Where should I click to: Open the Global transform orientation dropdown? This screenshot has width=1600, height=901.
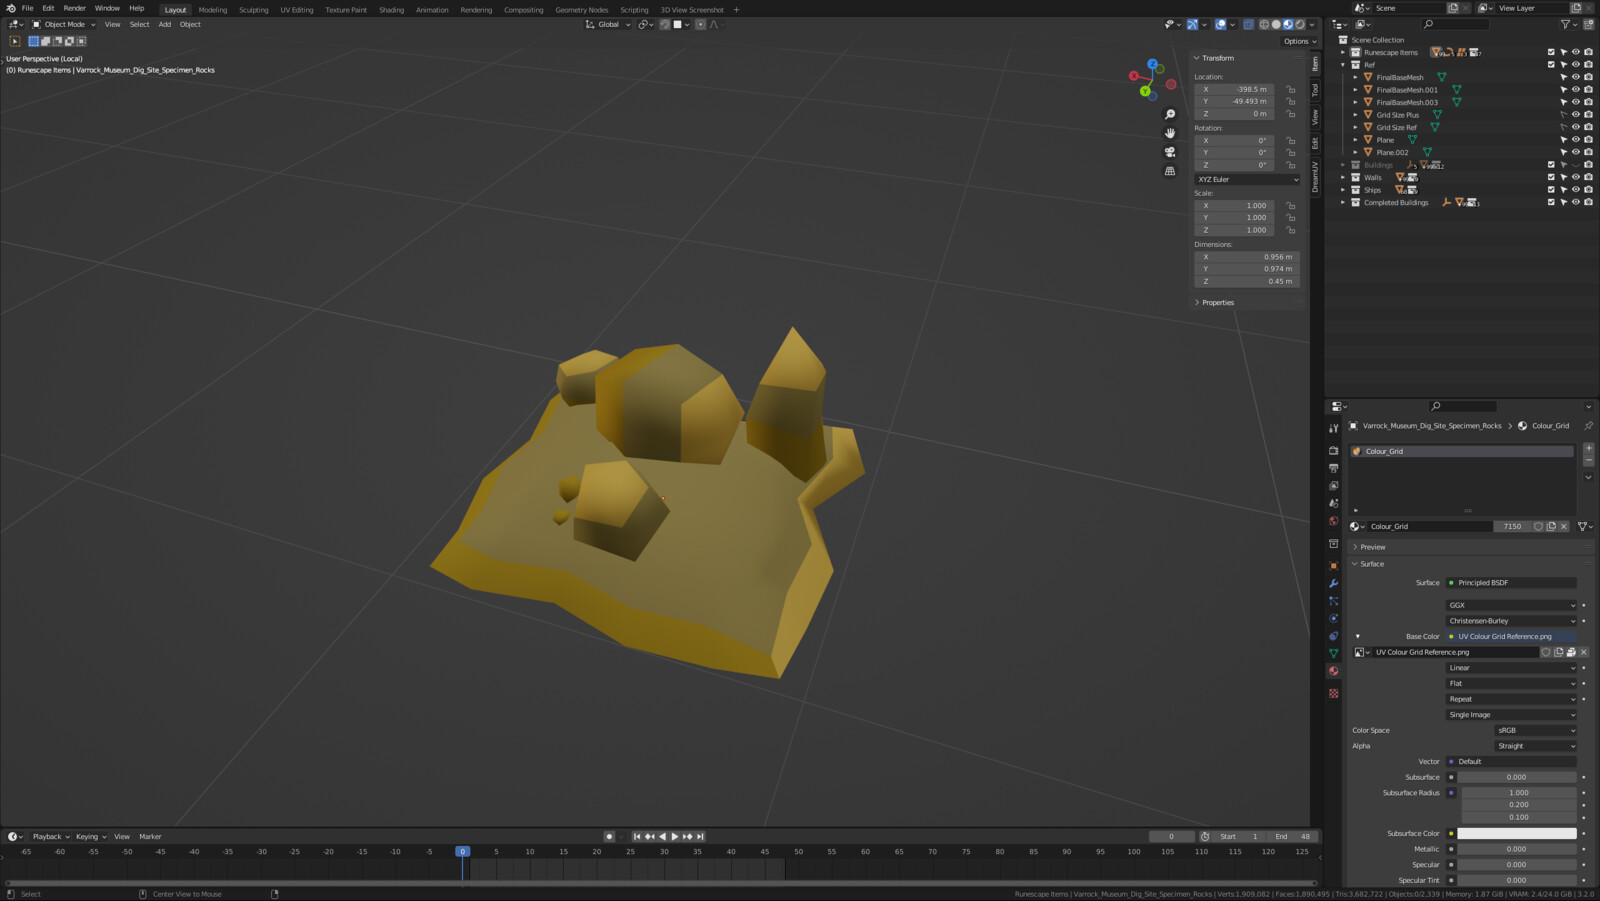click(608, 24)
